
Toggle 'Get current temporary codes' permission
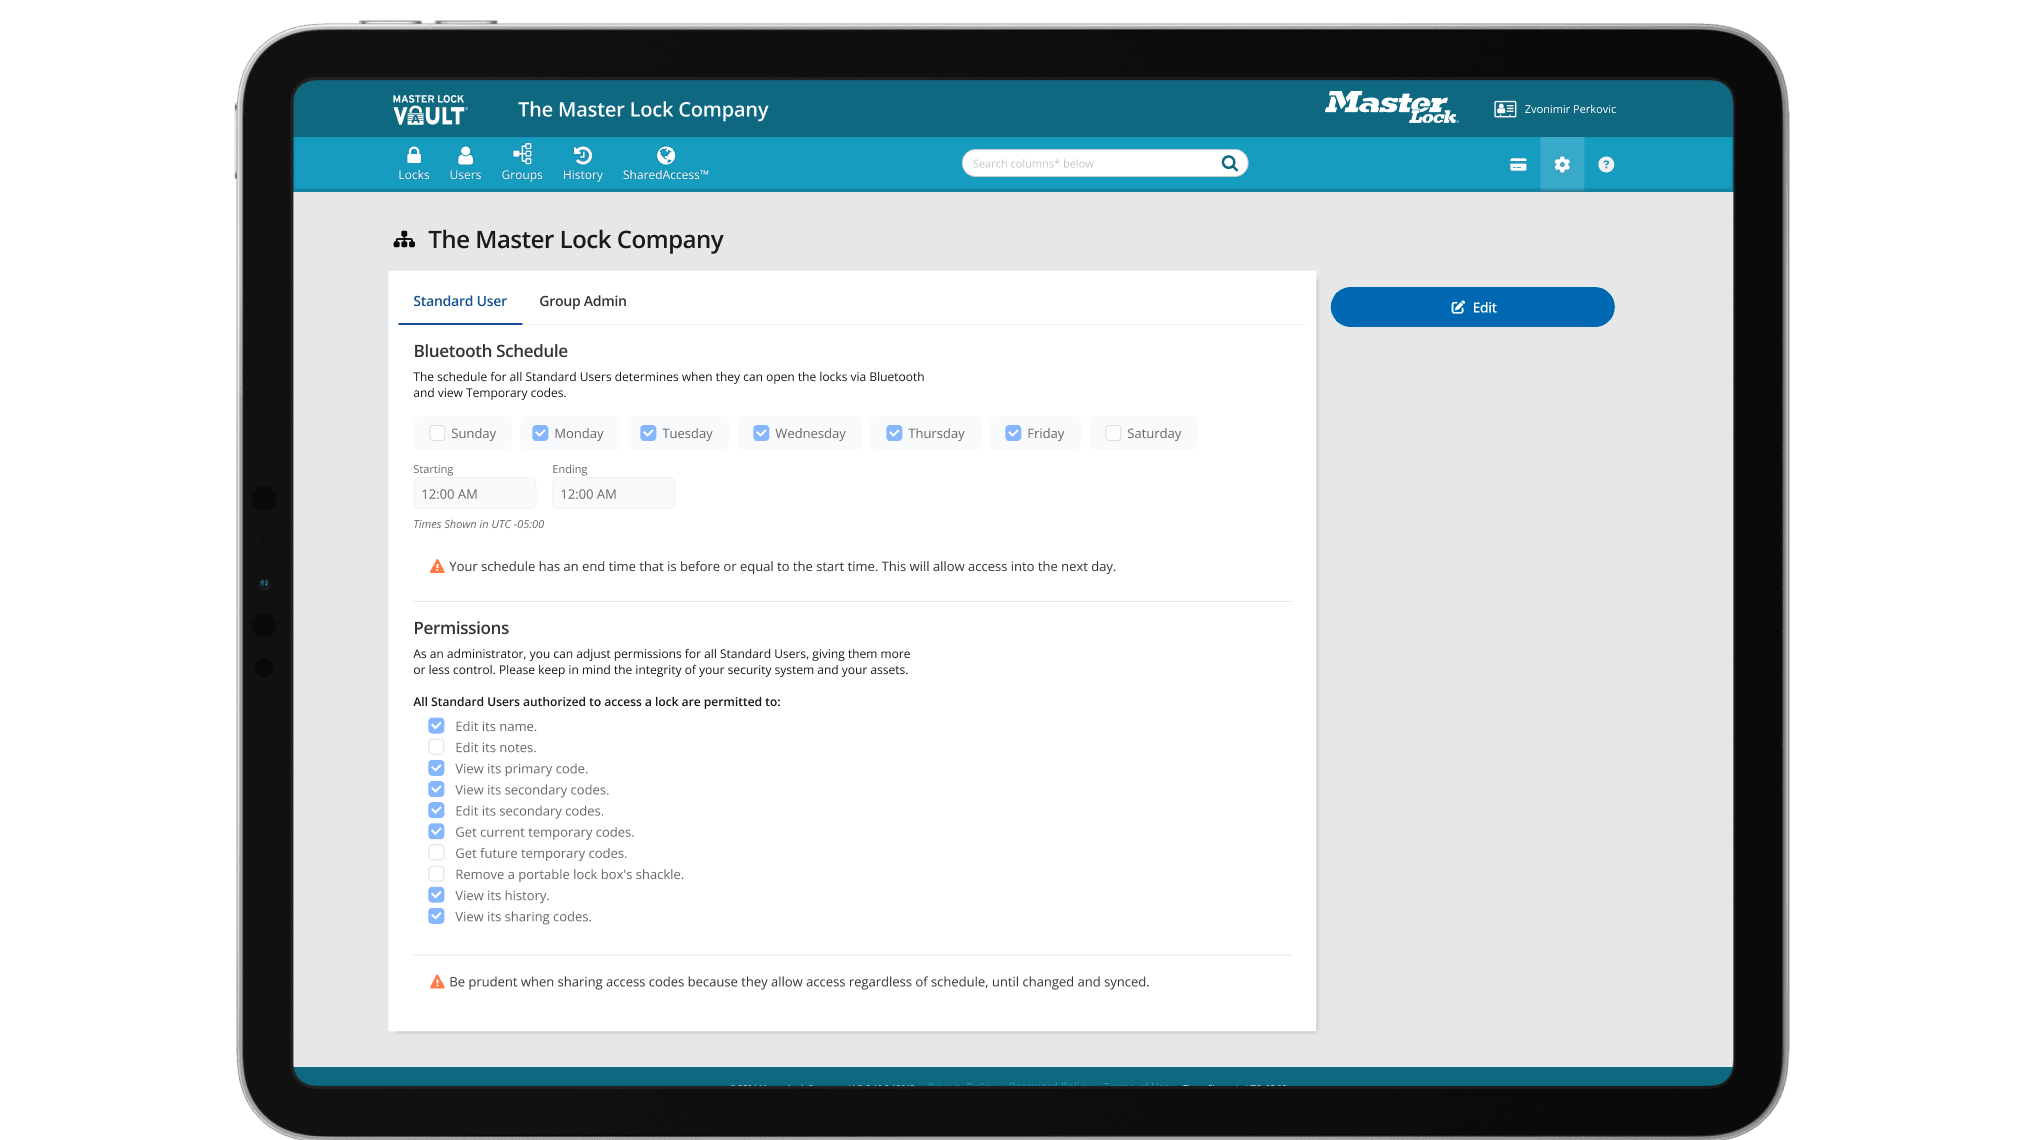[436, 831]
